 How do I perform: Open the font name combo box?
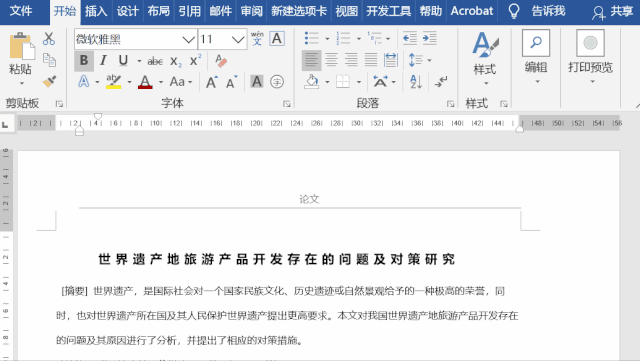136,39
